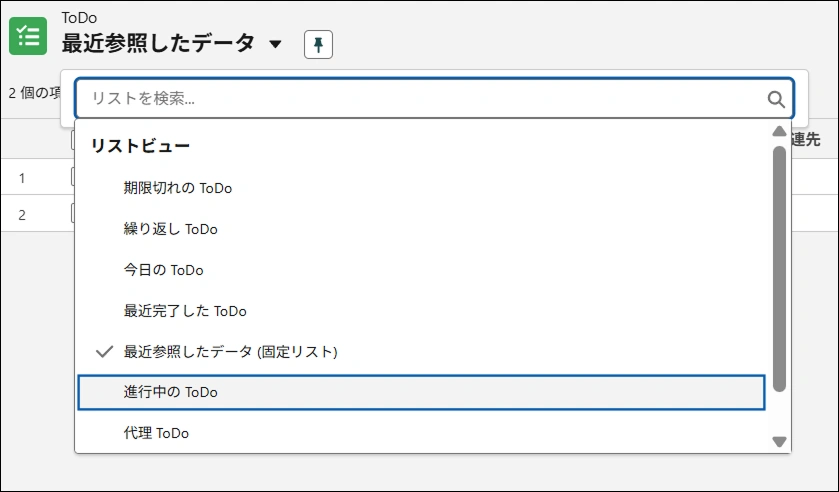Screen dimensions: 839x492
Task: Switch to the 今日の ToDo list view
Action: point(164,270)
